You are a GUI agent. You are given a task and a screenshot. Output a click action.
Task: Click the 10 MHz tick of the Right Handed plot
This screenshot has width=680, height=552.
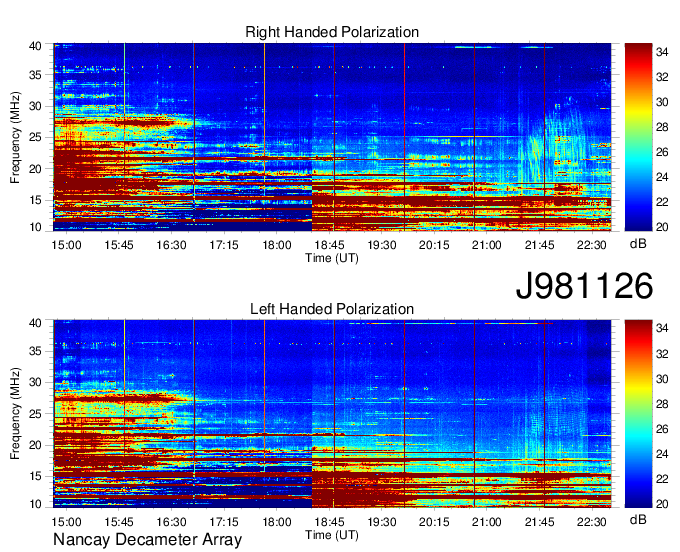(35, 227)
